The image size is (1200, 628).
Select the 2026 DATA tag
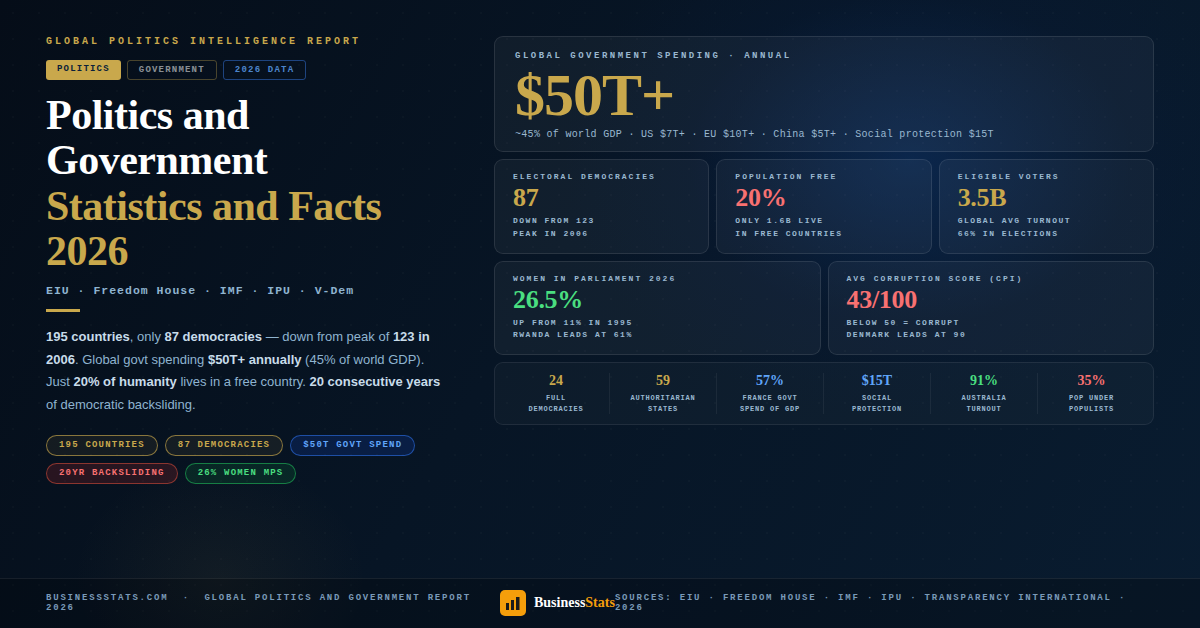point(264,69)
